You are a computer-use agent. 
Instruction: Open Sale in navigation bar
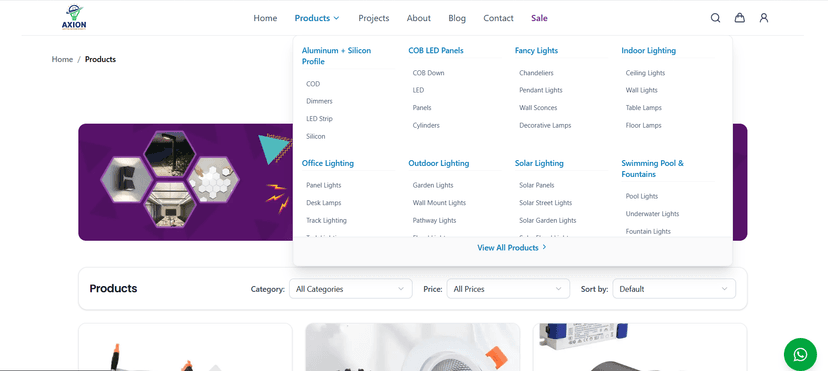coord(539,18)
